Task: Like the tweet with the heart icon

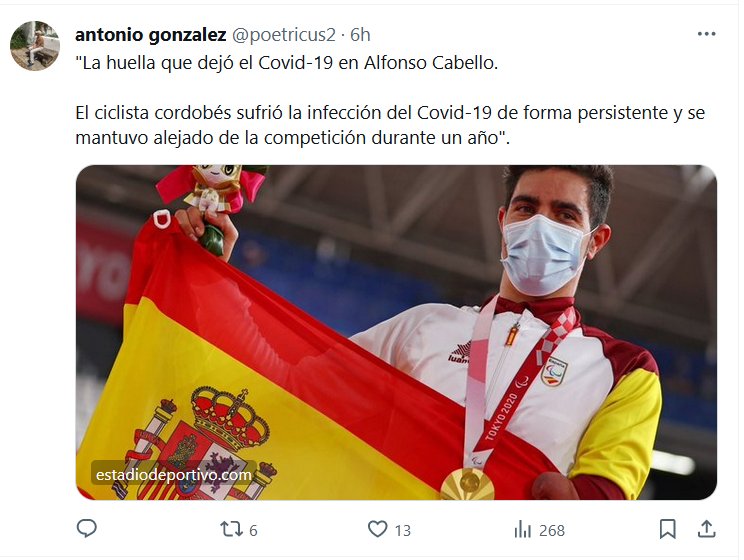Action: 378,529
